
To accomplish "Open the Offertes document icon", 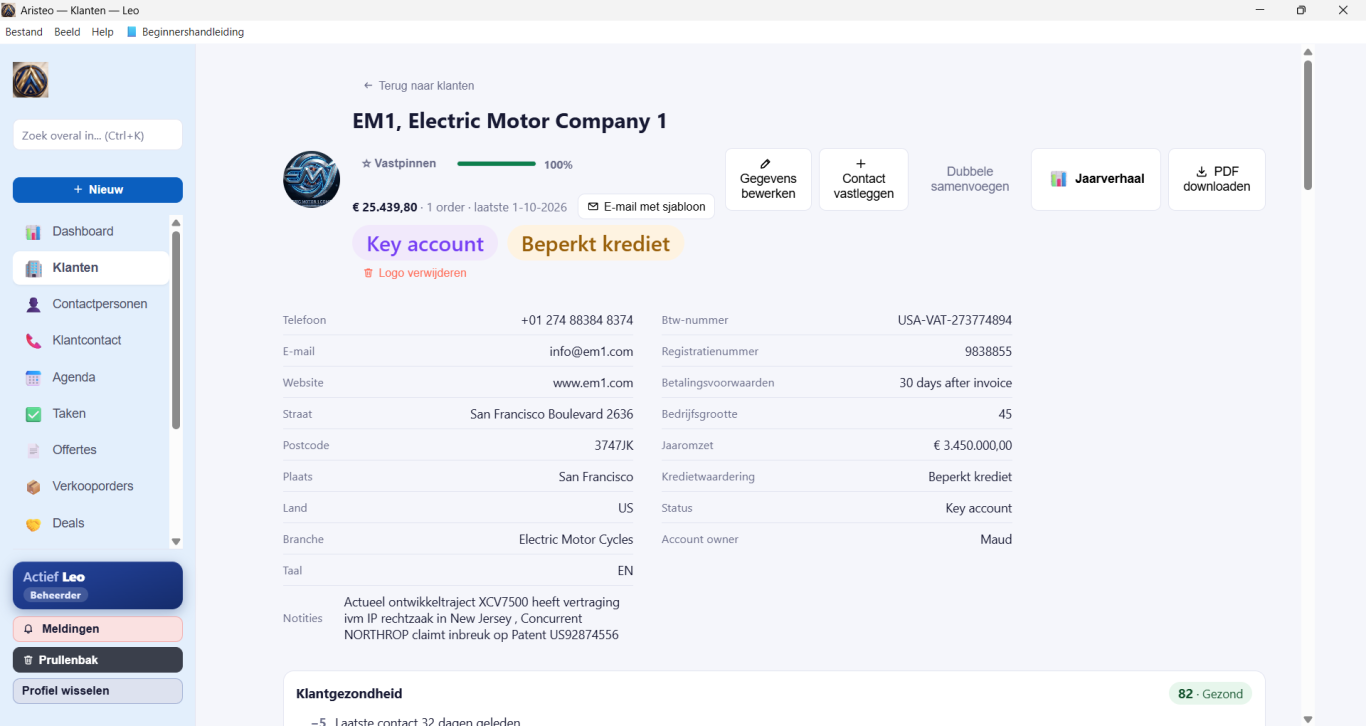I will [33, 451].
